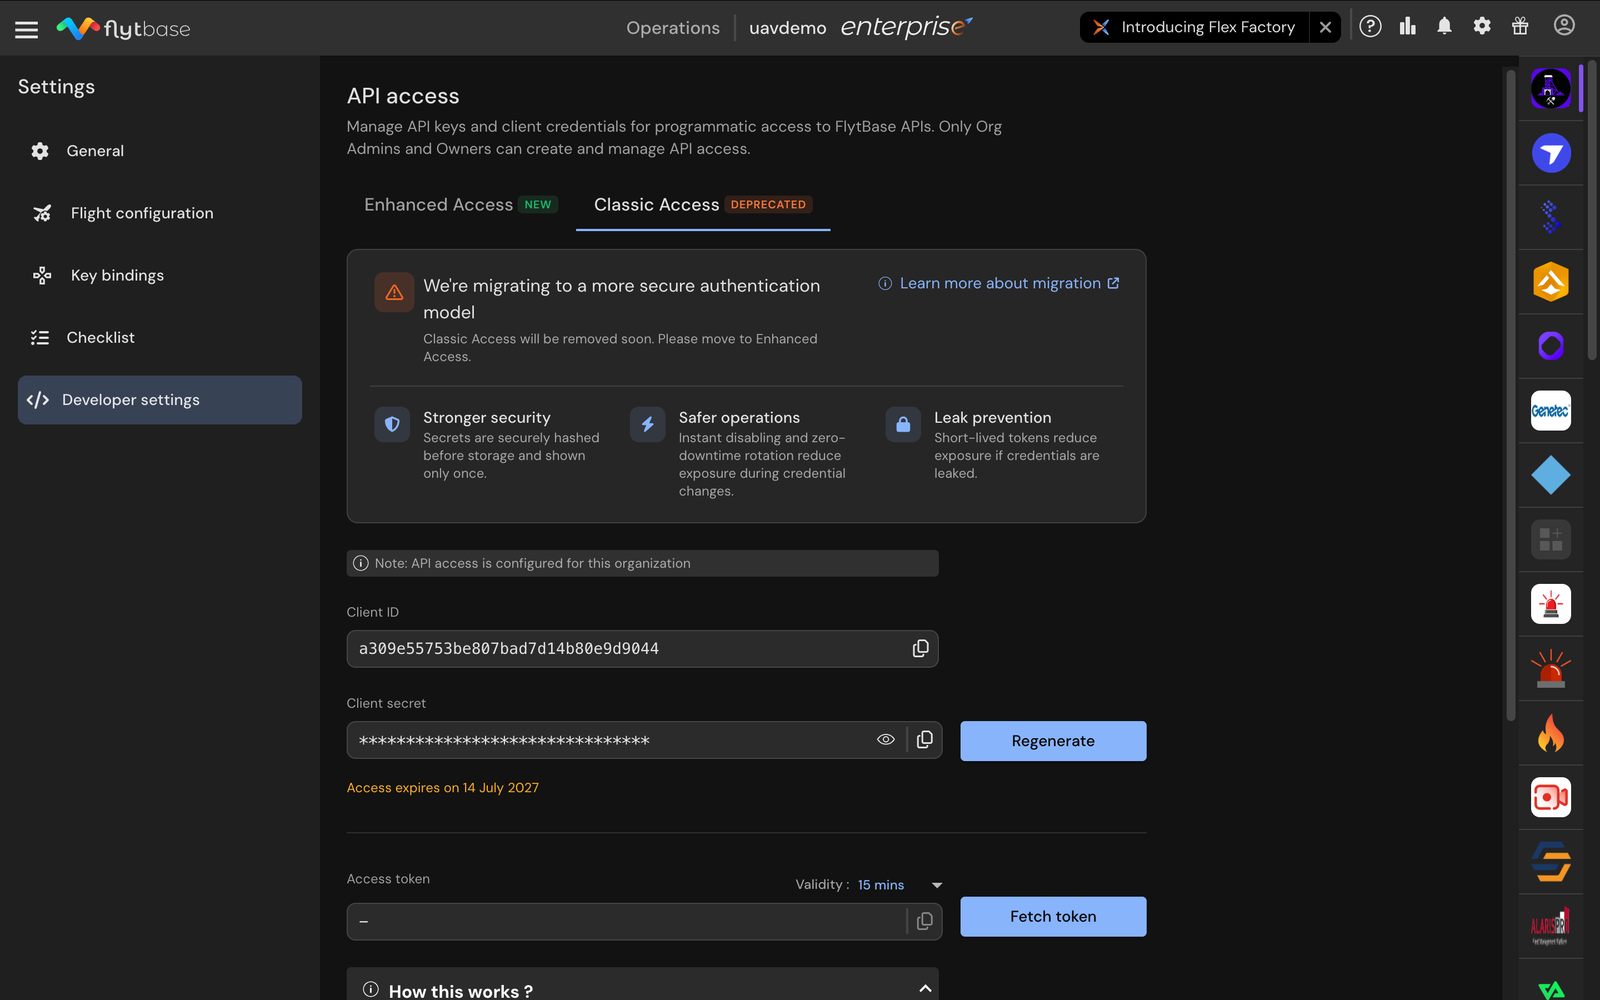
Task: Click the FlytBase logo
Action: click(x=123, y=28)
